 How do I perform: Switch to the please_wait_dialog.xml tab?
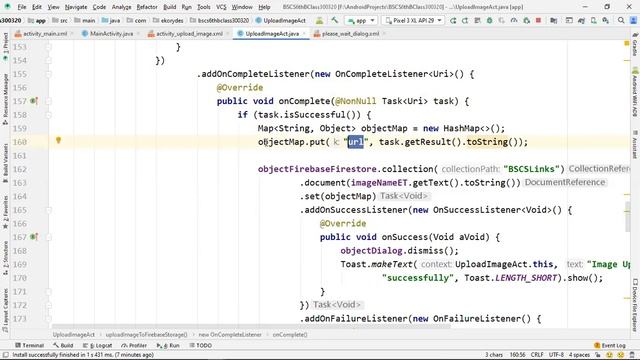(350, 34)
